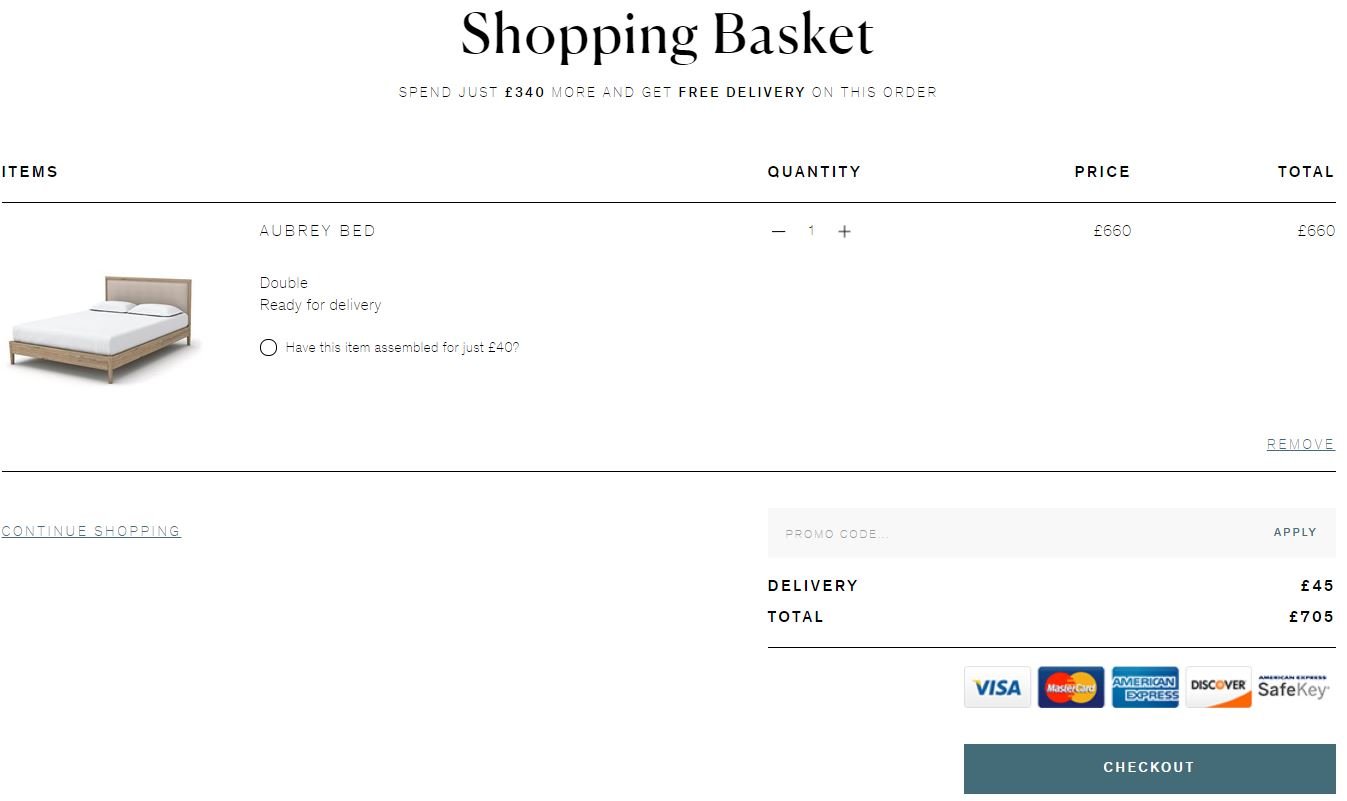This screenshot has width=1347, height=801.
Task: Click the American Express payment icon
Action: (1145, 687)
